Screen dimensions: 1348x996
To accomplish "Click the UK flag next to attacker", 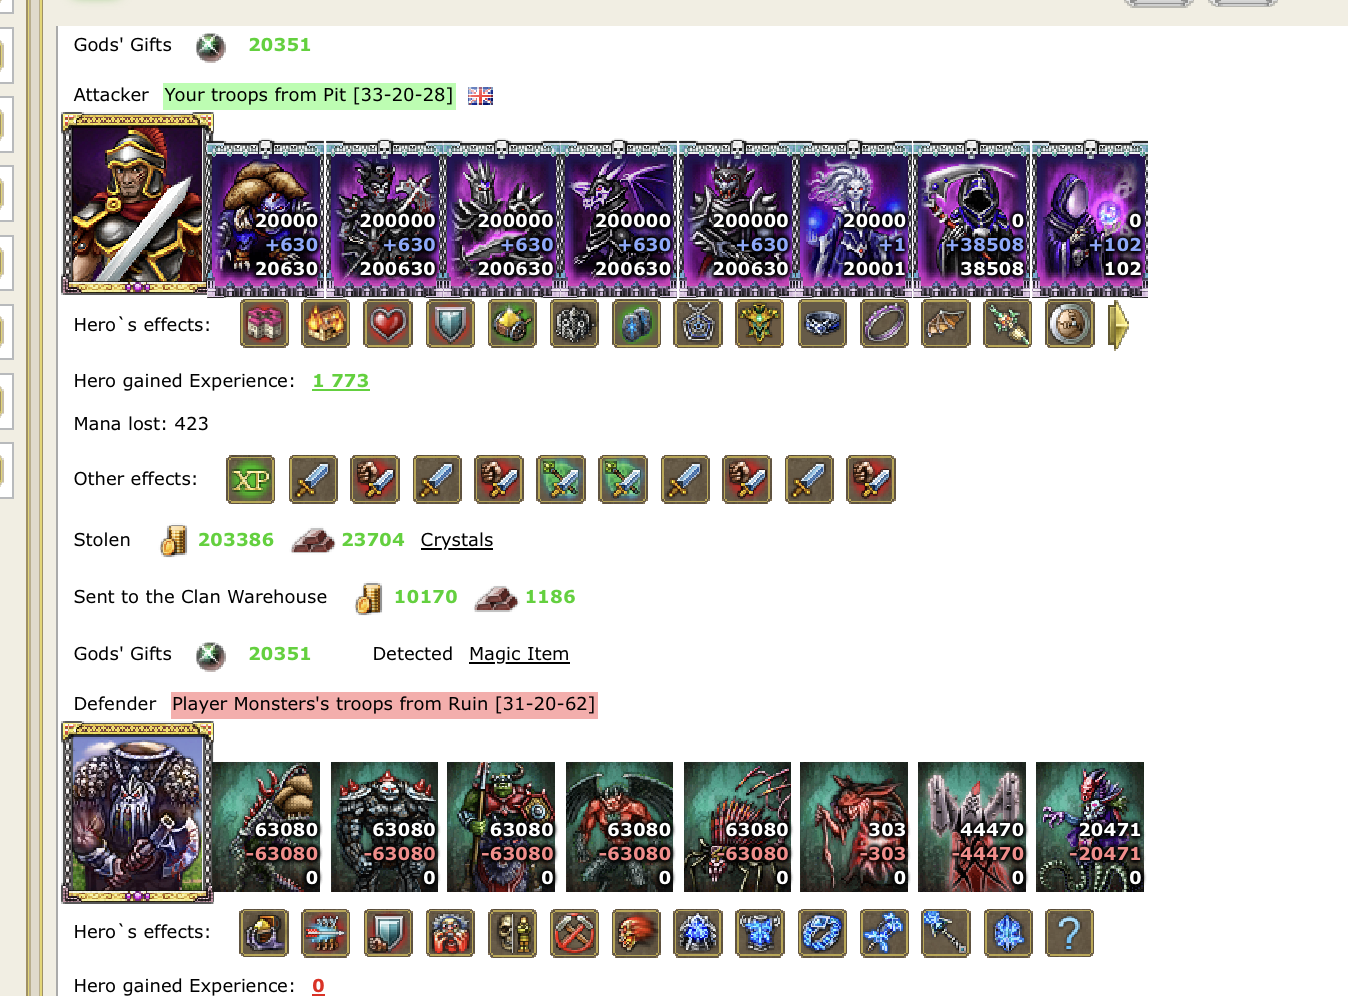I will (x=481, y=96).
